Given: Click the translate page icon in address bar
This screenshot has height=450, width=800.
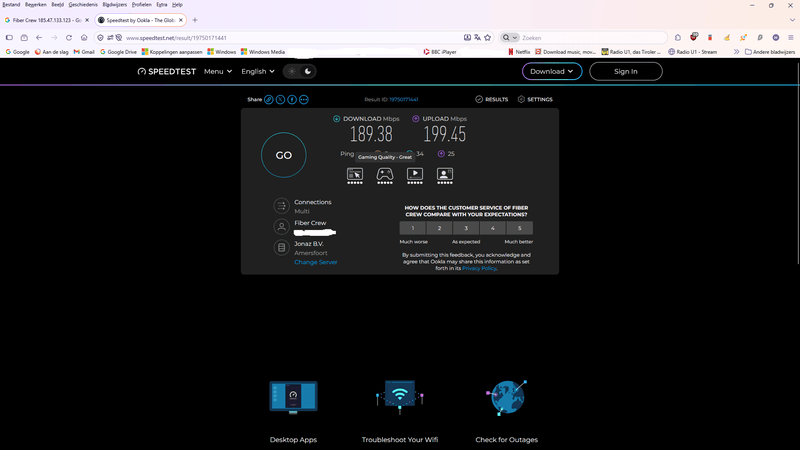Looking at the screenshot, I should [x=477, y=38].
